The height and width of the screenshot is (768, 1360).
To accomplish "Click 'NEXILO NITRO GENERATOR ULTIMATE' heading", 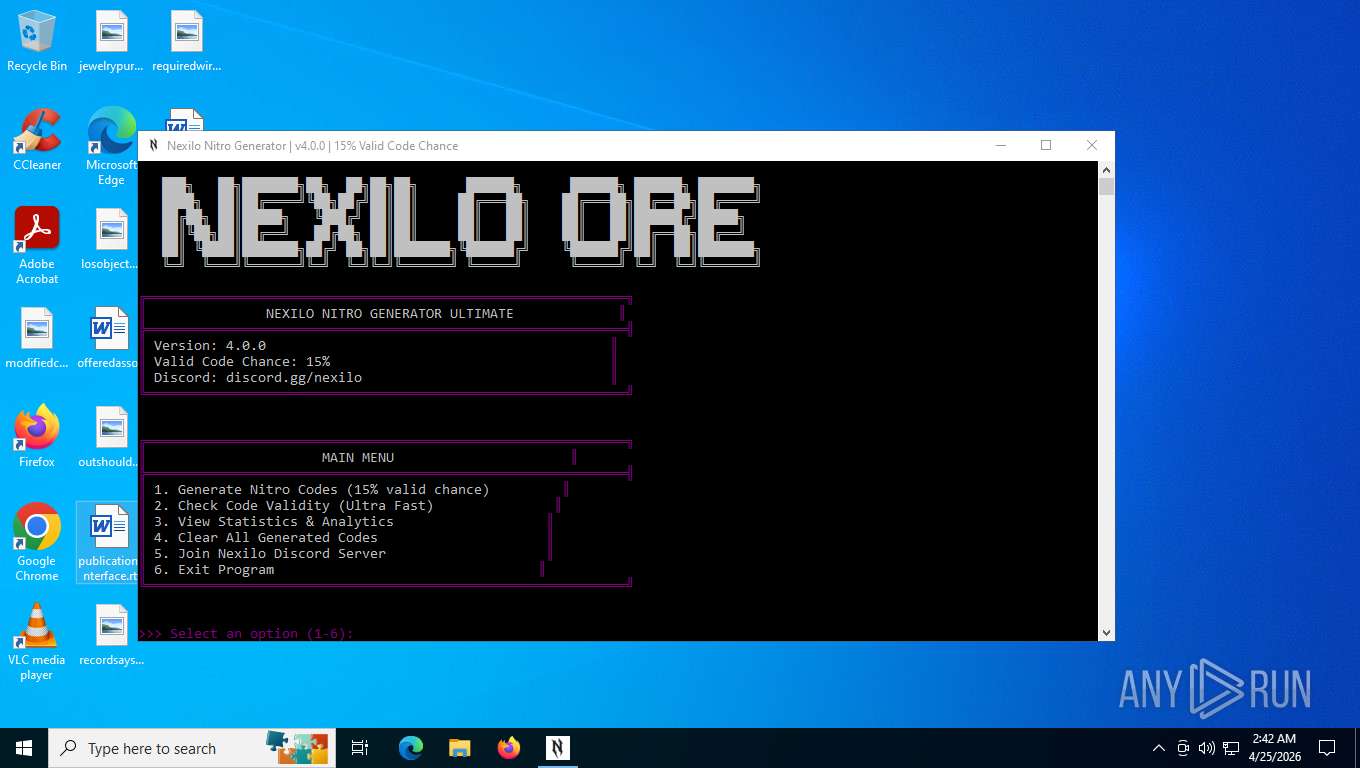I will [390, 314].
